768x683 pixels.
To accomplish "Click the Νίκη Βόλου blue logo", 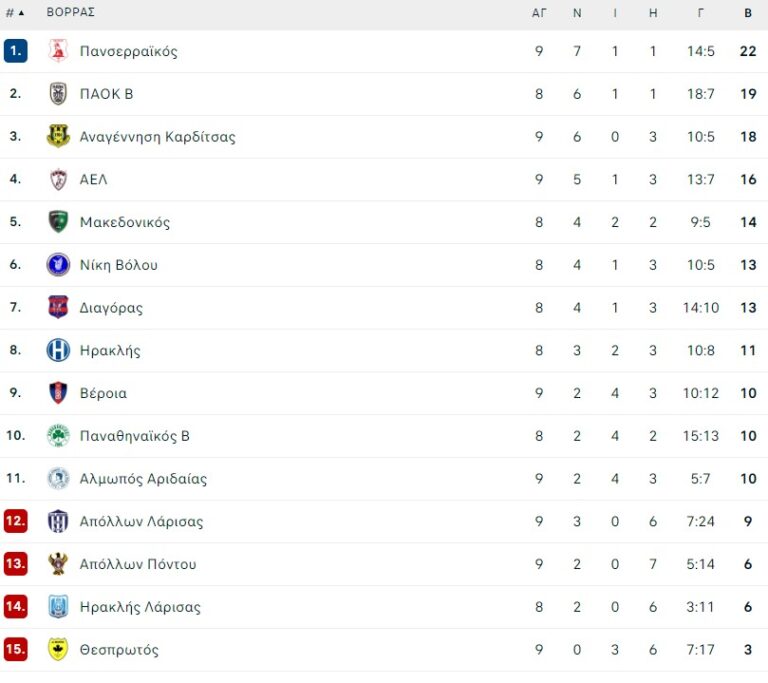I will pyautogui.click(x=58, y=265).
